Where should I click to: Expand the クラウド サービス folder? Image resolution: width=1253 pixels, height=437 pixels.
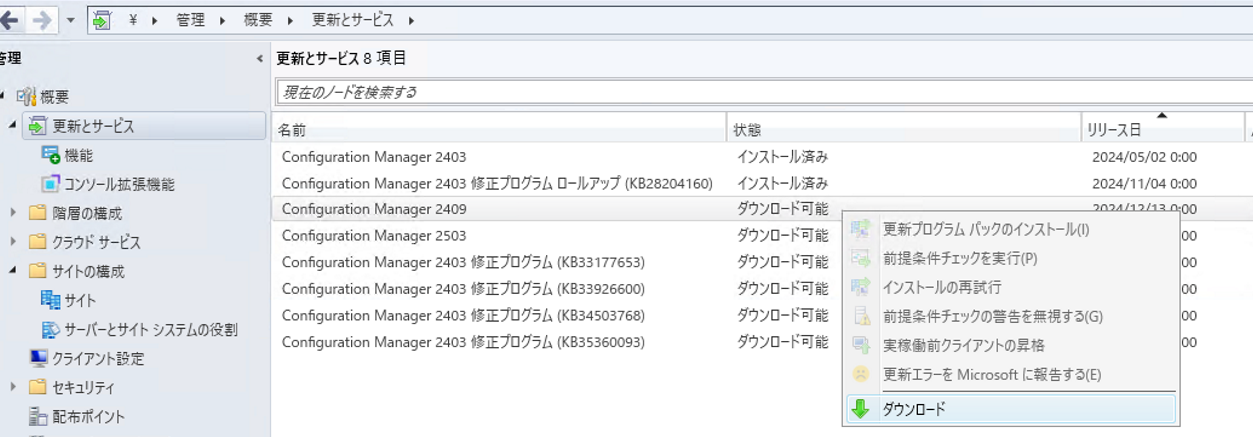(x=13, y=242)
